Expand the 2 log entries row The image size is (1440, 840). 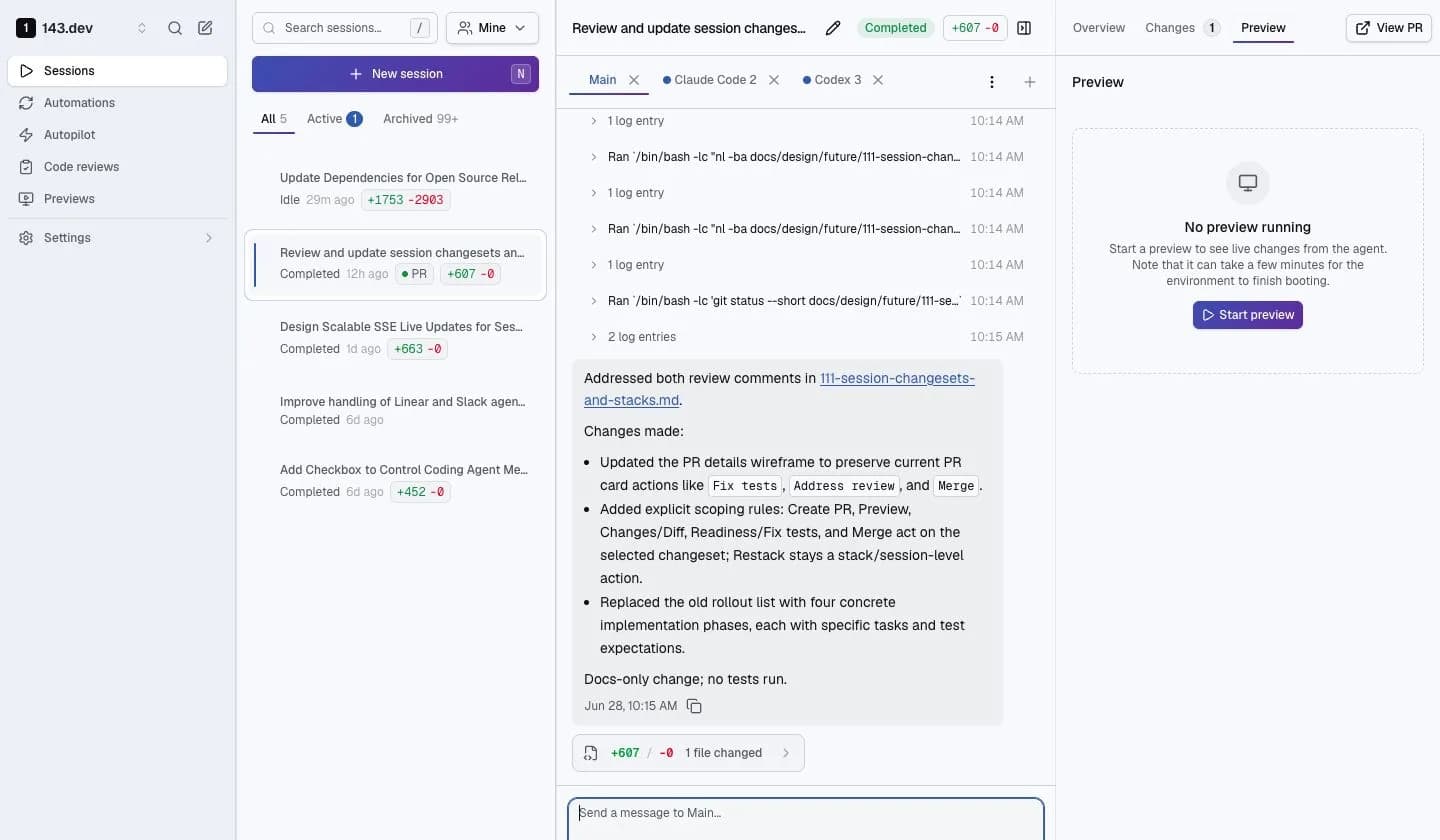tap(805, 337)
